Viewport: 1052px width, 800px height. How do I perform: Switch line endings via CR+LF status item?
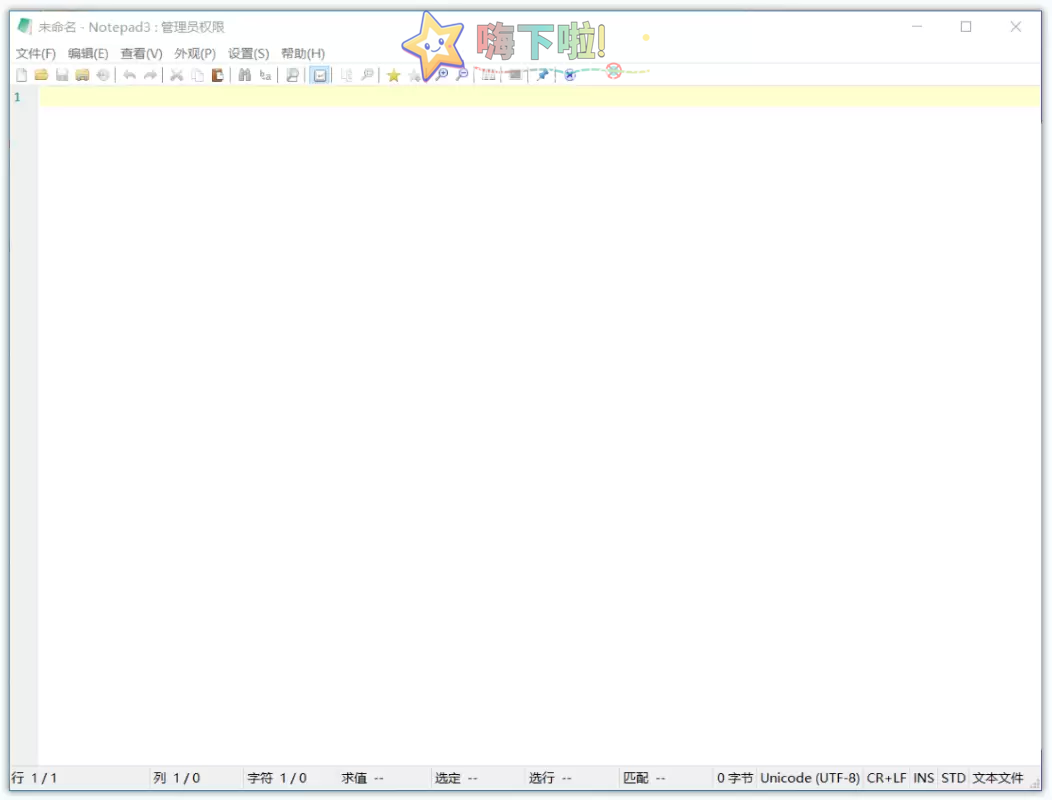(884, 777)
